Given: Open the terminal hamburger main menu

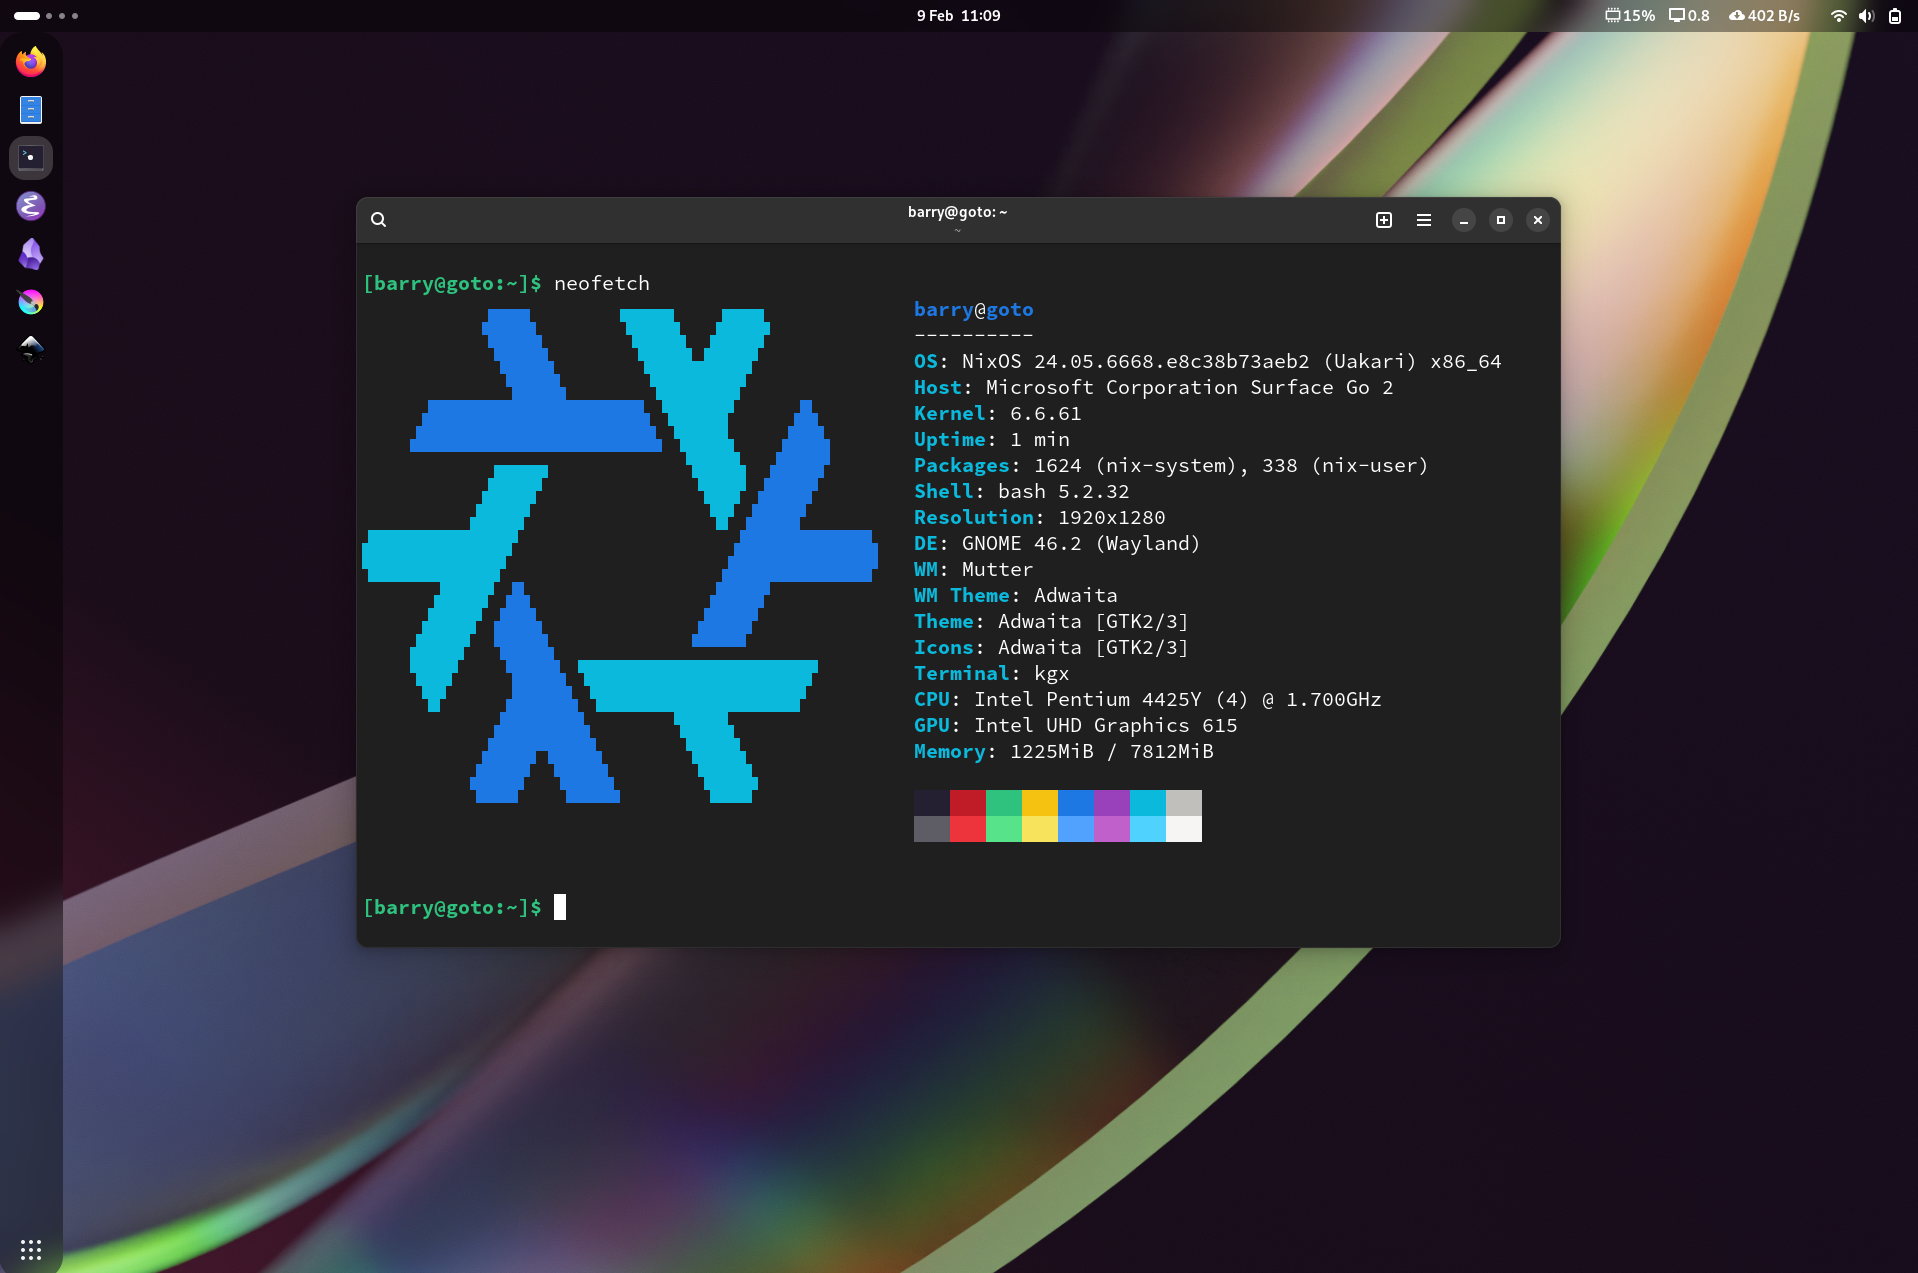Looking at the screenshot, I should [x=1424, y=220].
